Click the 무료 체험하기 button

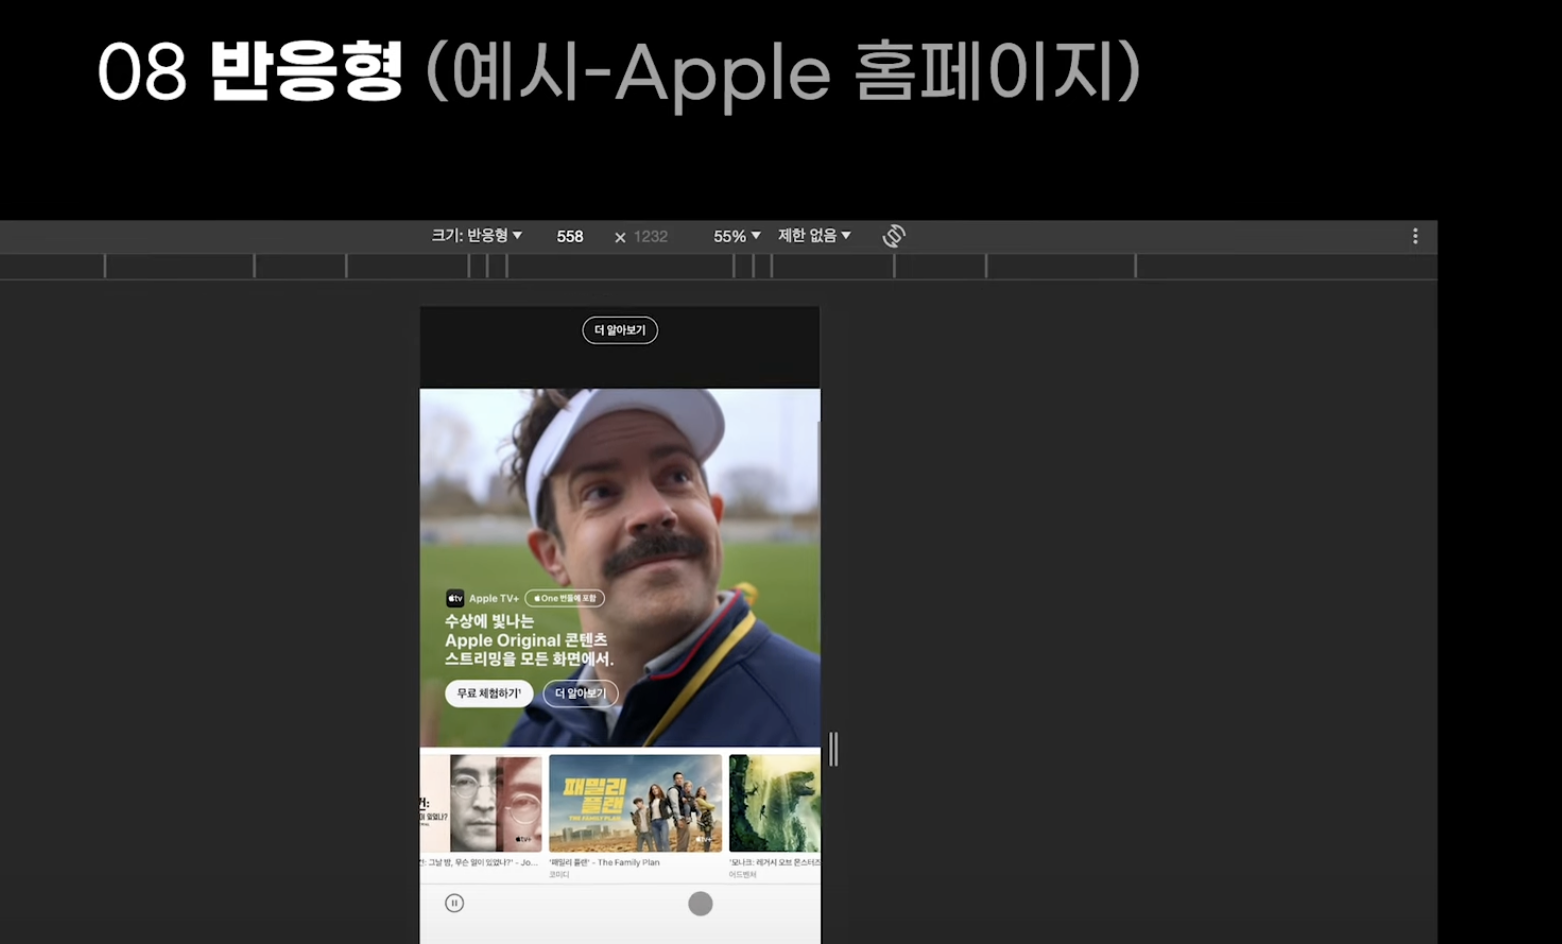[x=489, y=693]
